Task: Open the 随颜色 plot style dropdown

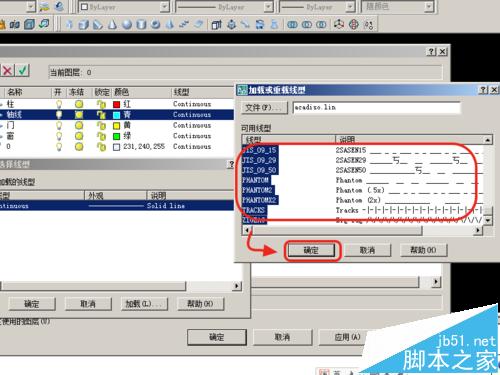Action: click(x=429, y=6)
